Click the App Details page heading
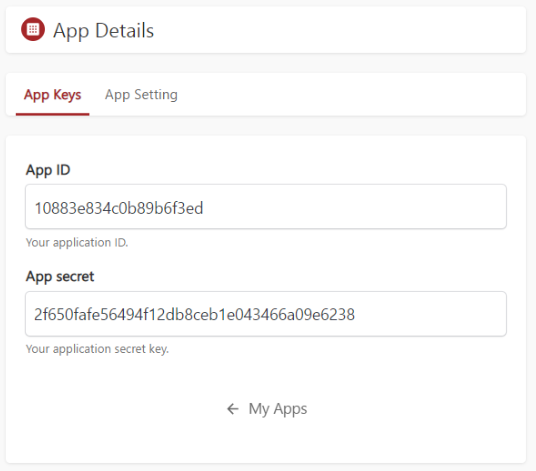Image resolution: width=536 pixels, height=471 pixels. pyautogui.click(x=104, y=30)
